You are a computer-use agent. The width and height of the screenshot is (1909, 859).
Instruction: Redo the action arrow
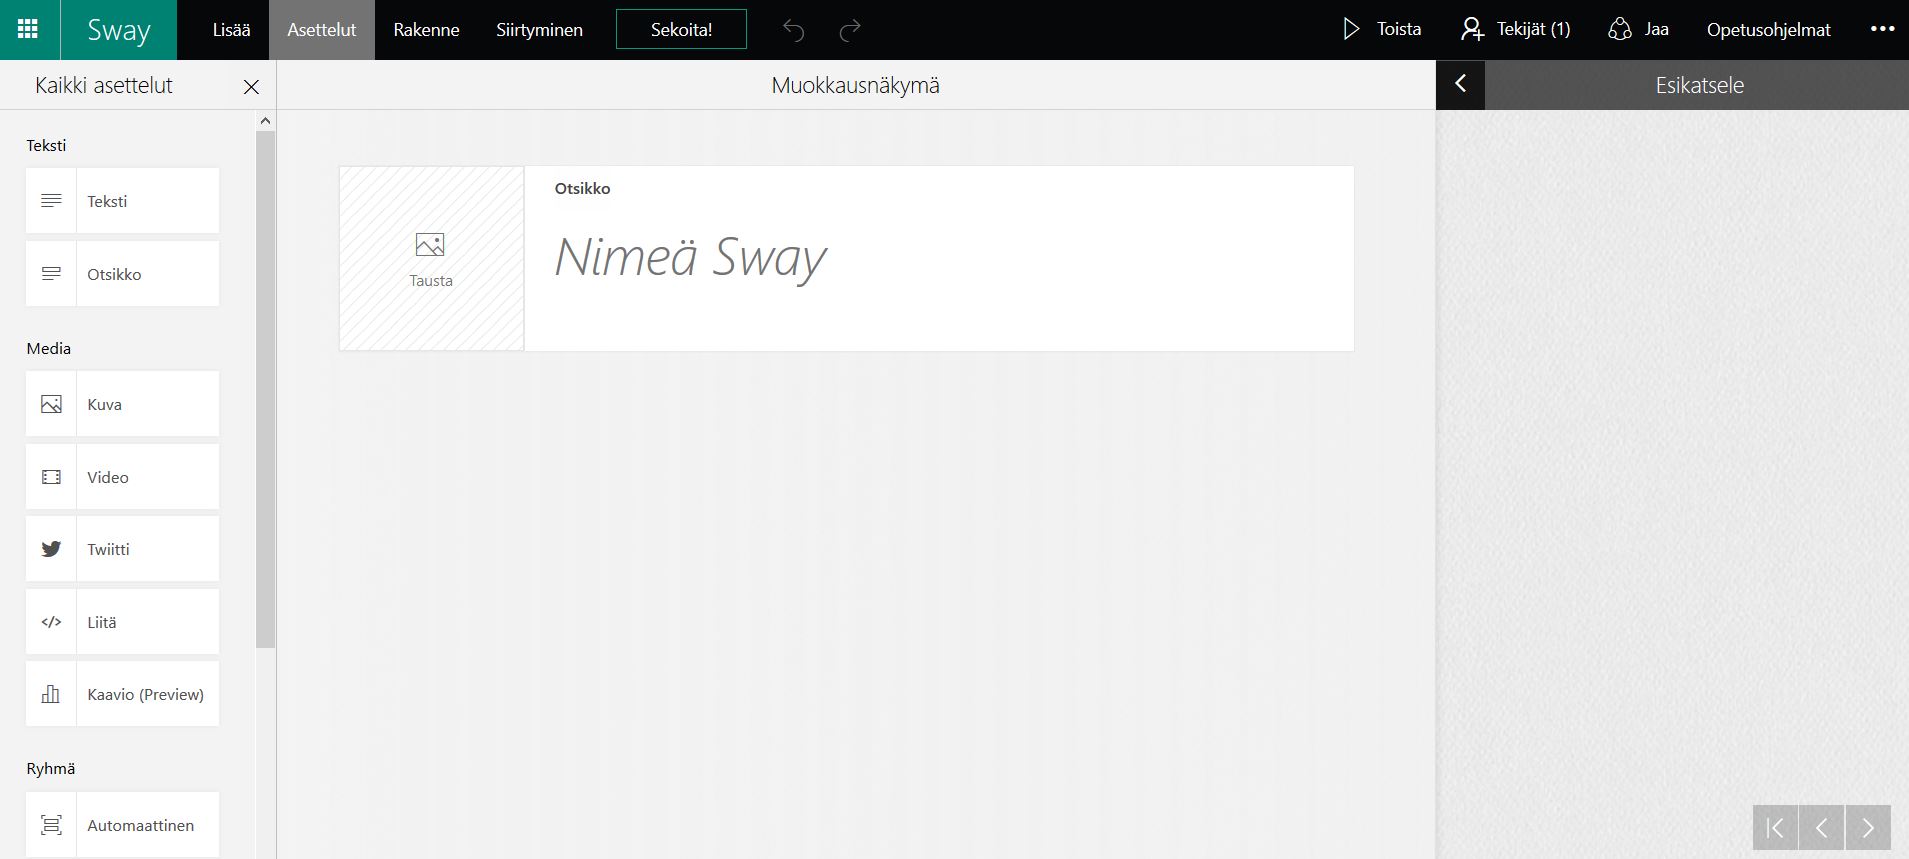(x=850, y=30)
